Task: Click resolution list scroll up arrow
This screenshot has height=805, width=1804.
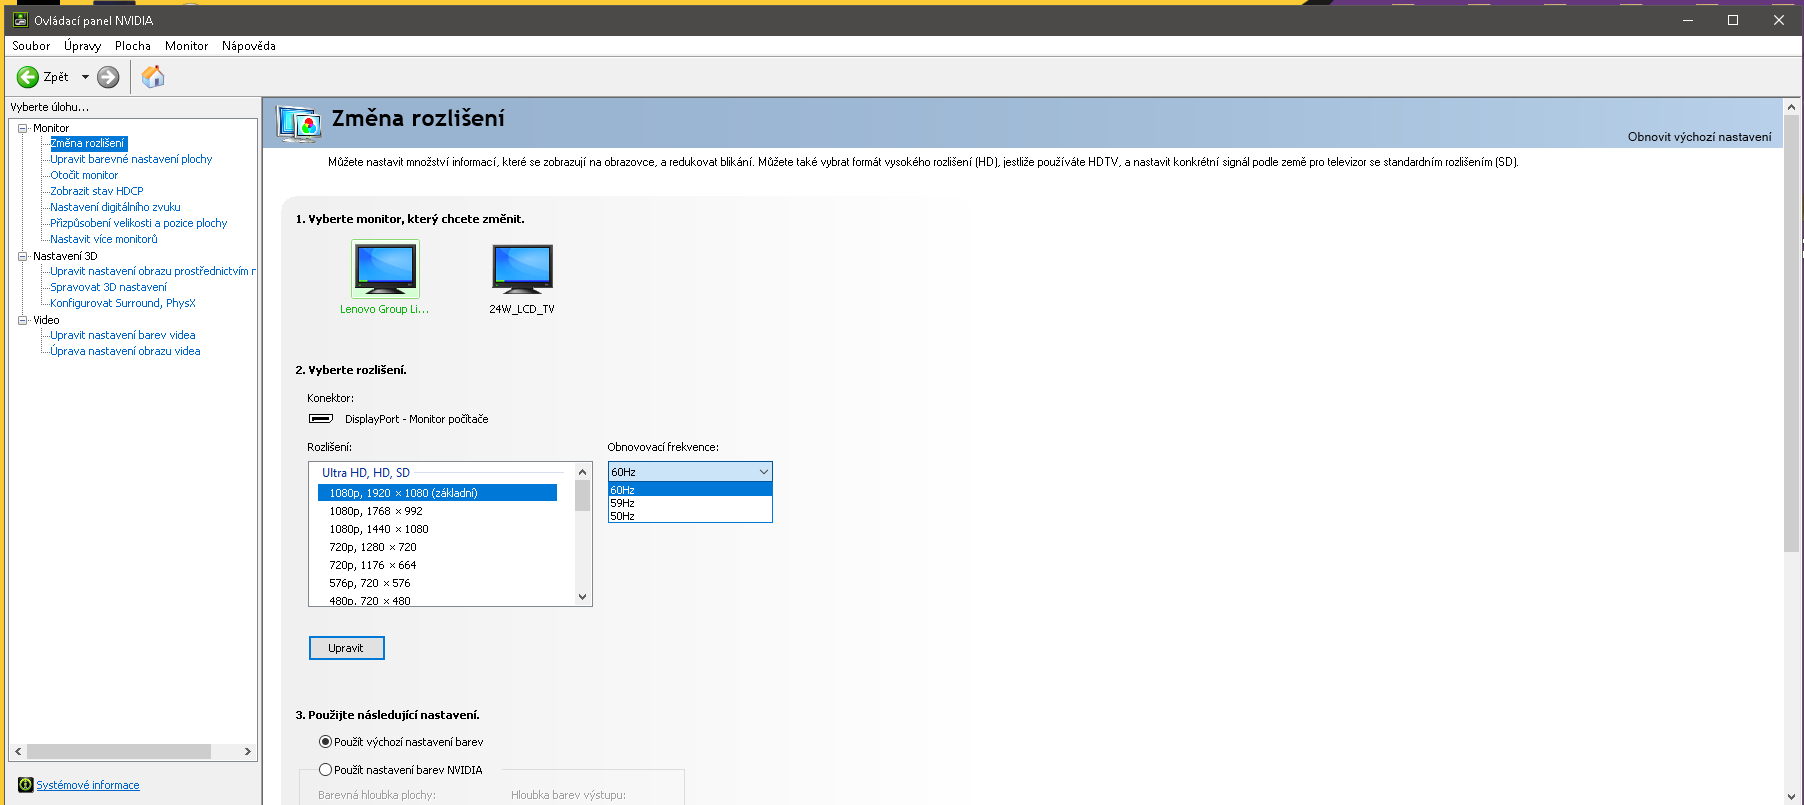Action: click(x=582, y=472)
